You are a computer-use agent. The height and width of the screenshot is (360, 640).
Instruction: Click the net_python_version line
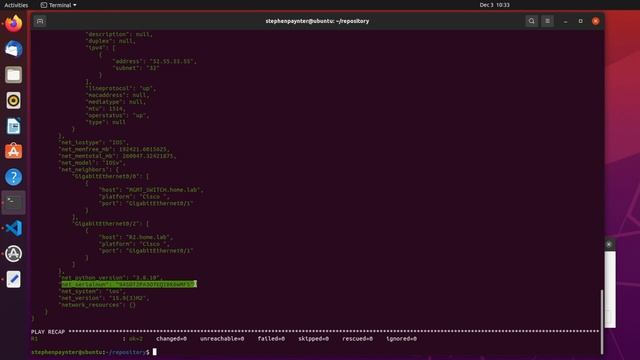point(111,278)
